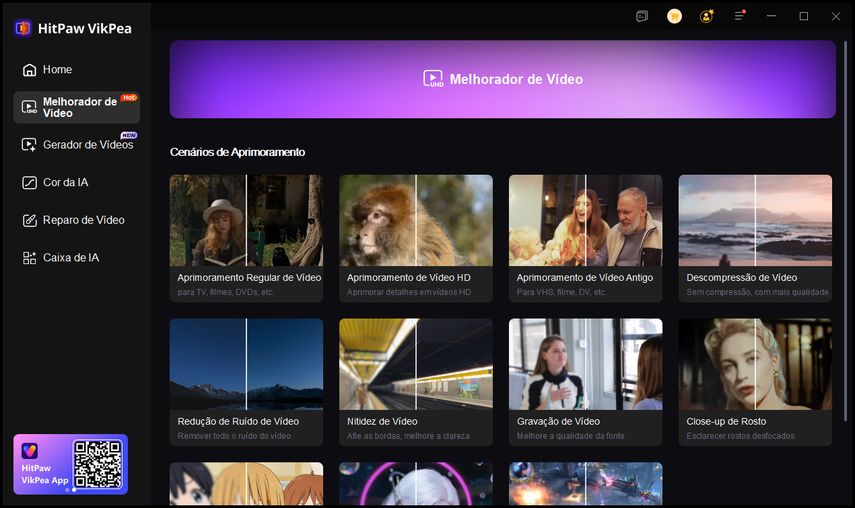Choose Aprimoramento Regular de Vídeo scenario

point(246,238)
